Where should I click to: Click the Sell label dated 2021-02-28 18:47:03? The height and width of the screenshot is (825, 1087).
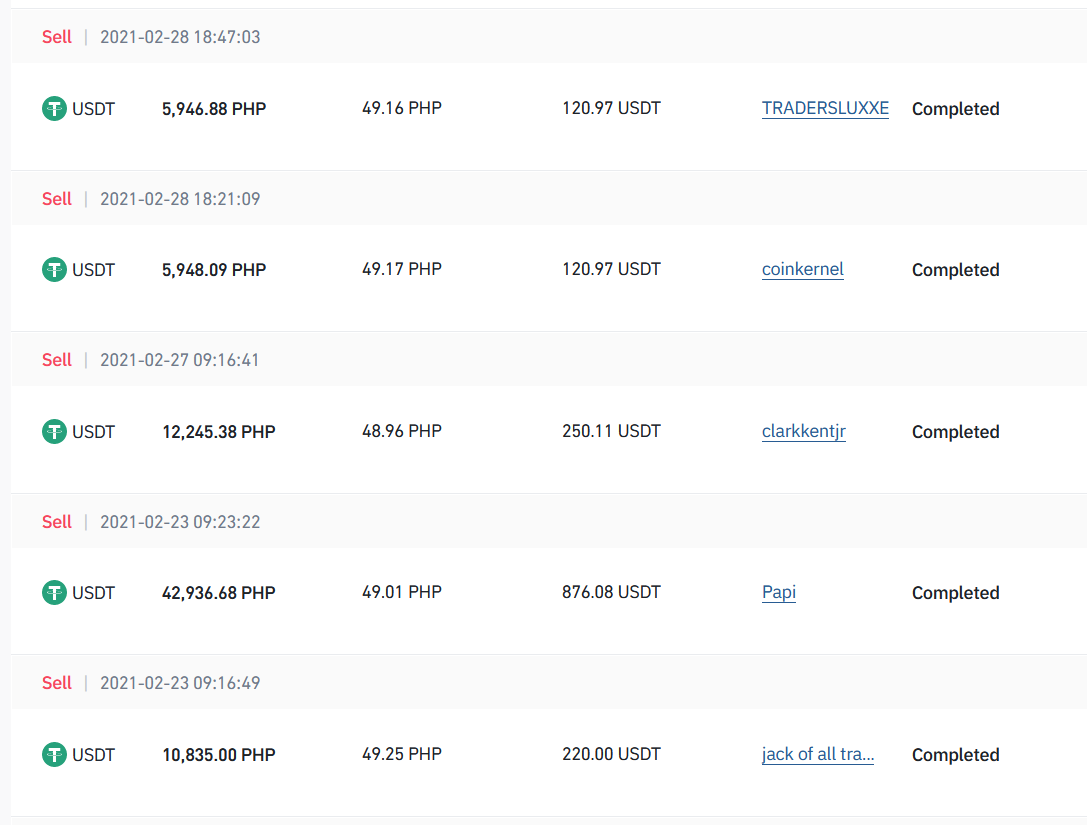57,37
